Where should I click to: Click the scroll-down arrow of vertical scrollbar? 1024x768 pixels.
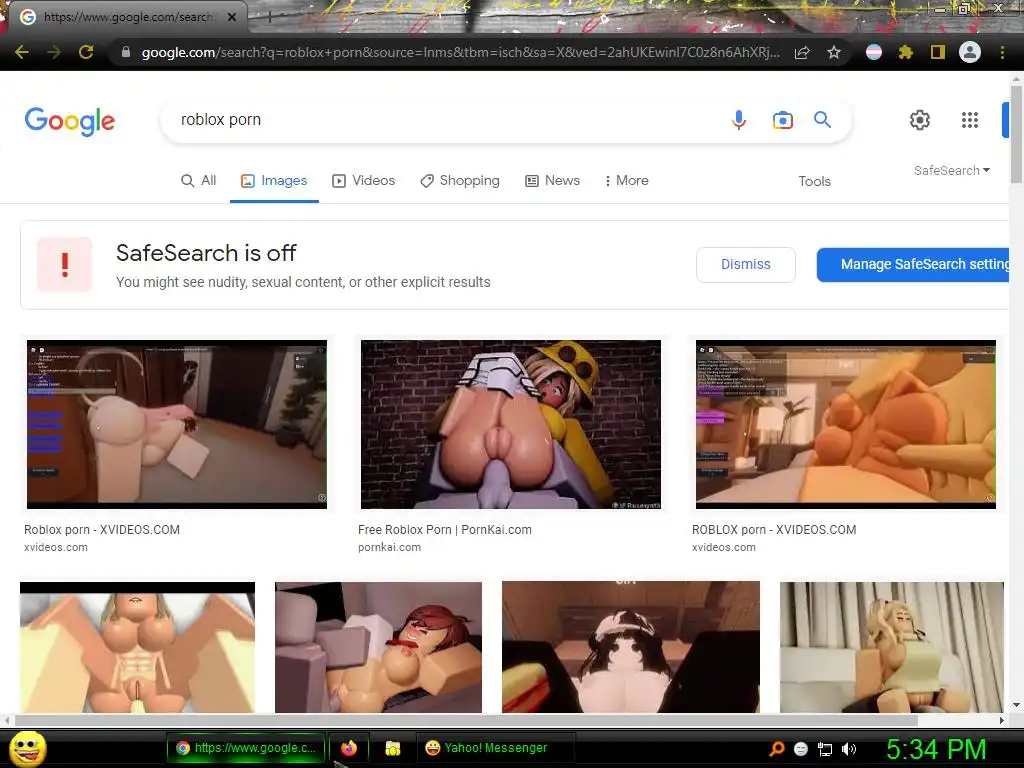click(1016, 705)
